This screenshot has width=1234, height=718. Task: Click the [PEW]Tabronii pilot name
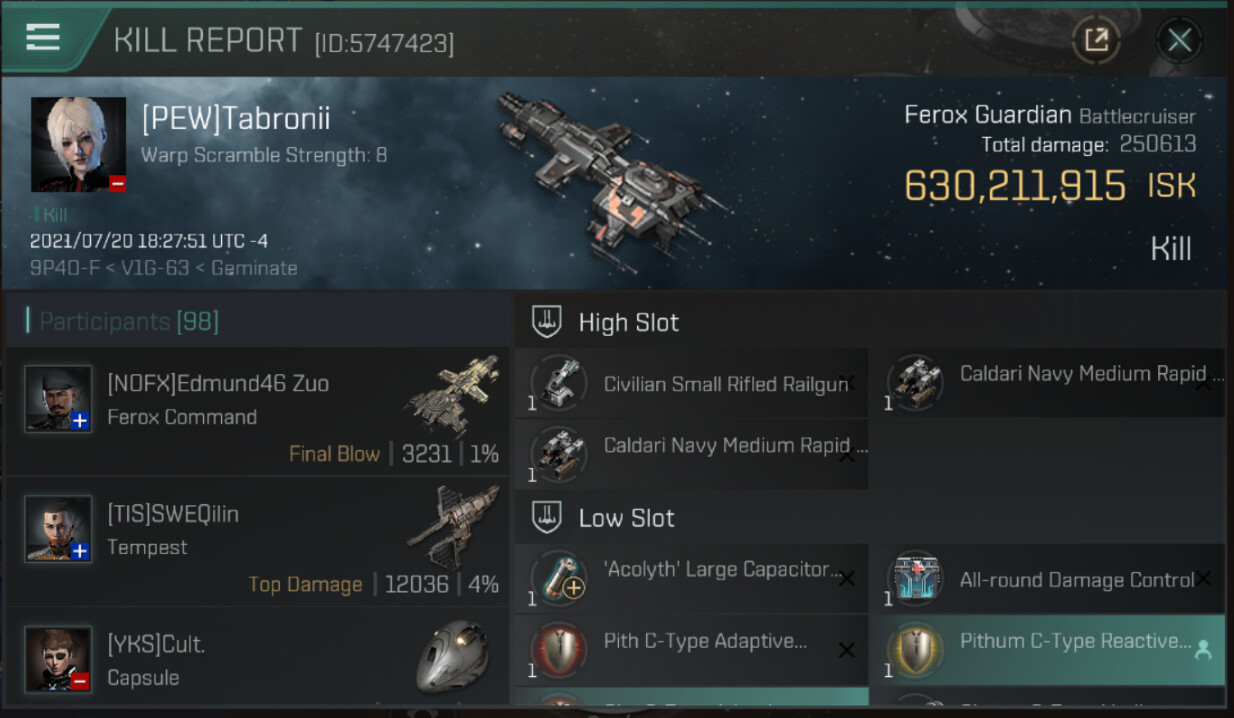[x=236, y=118]
